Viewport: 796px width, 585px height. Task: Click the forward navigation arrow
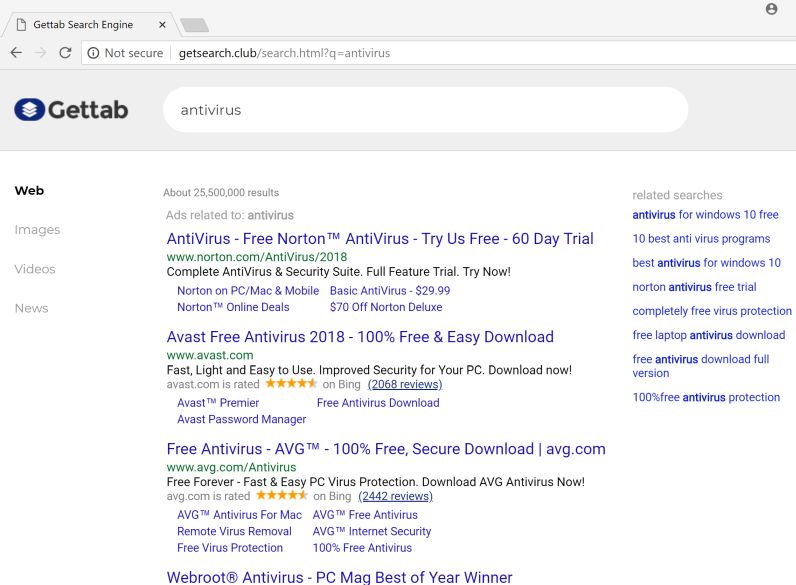(x=40, y=53)
